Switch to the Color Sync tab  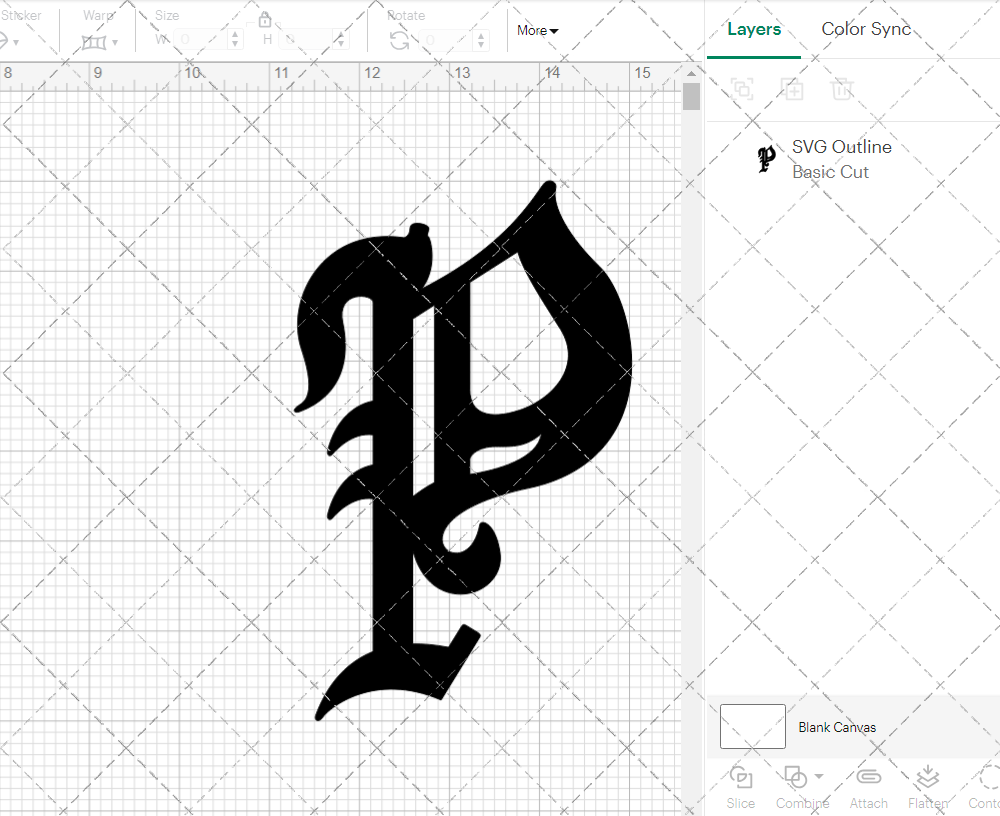click(866, 29)
